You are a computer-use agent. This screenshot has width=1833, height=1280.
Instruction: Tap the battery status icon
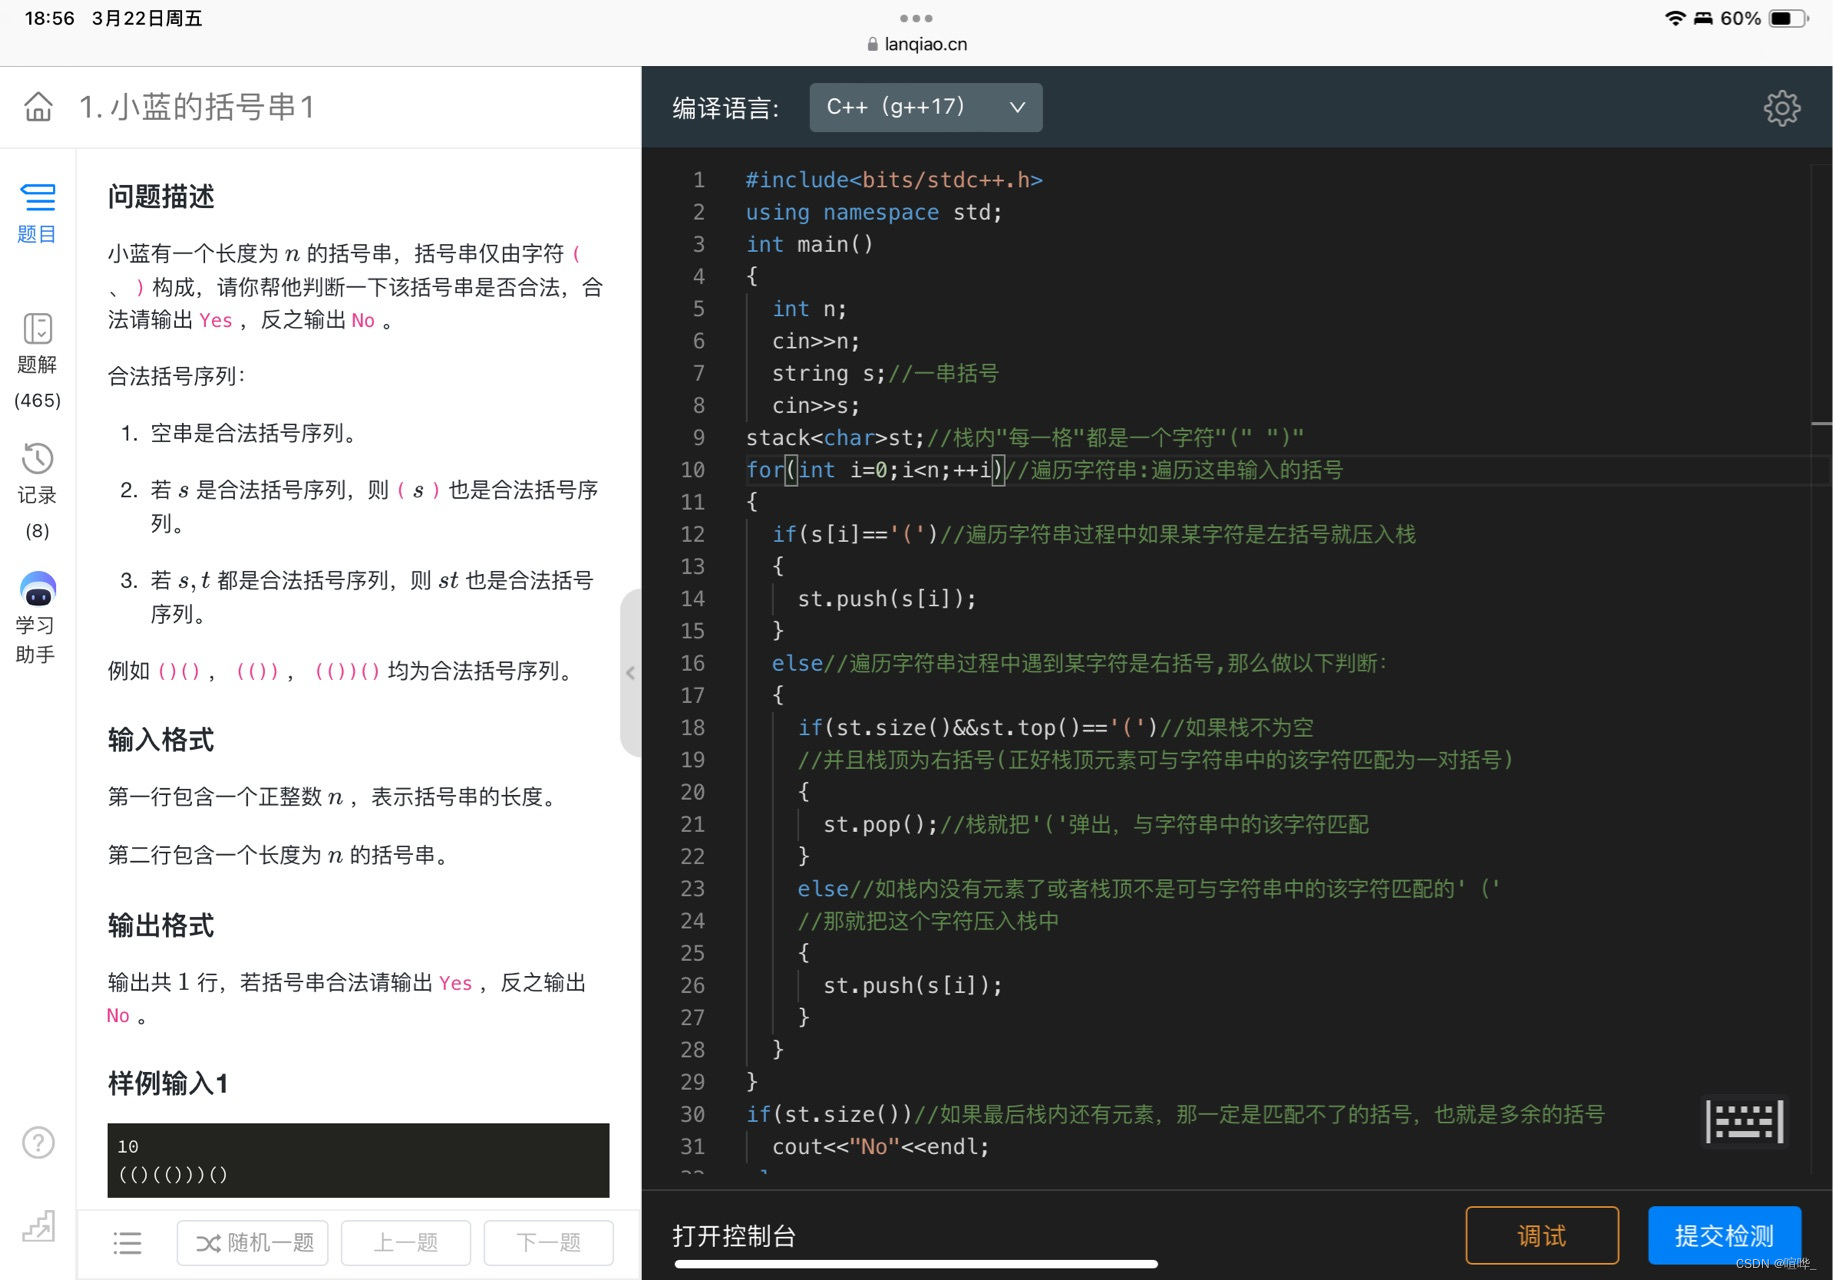click(x=1789, y=18)
